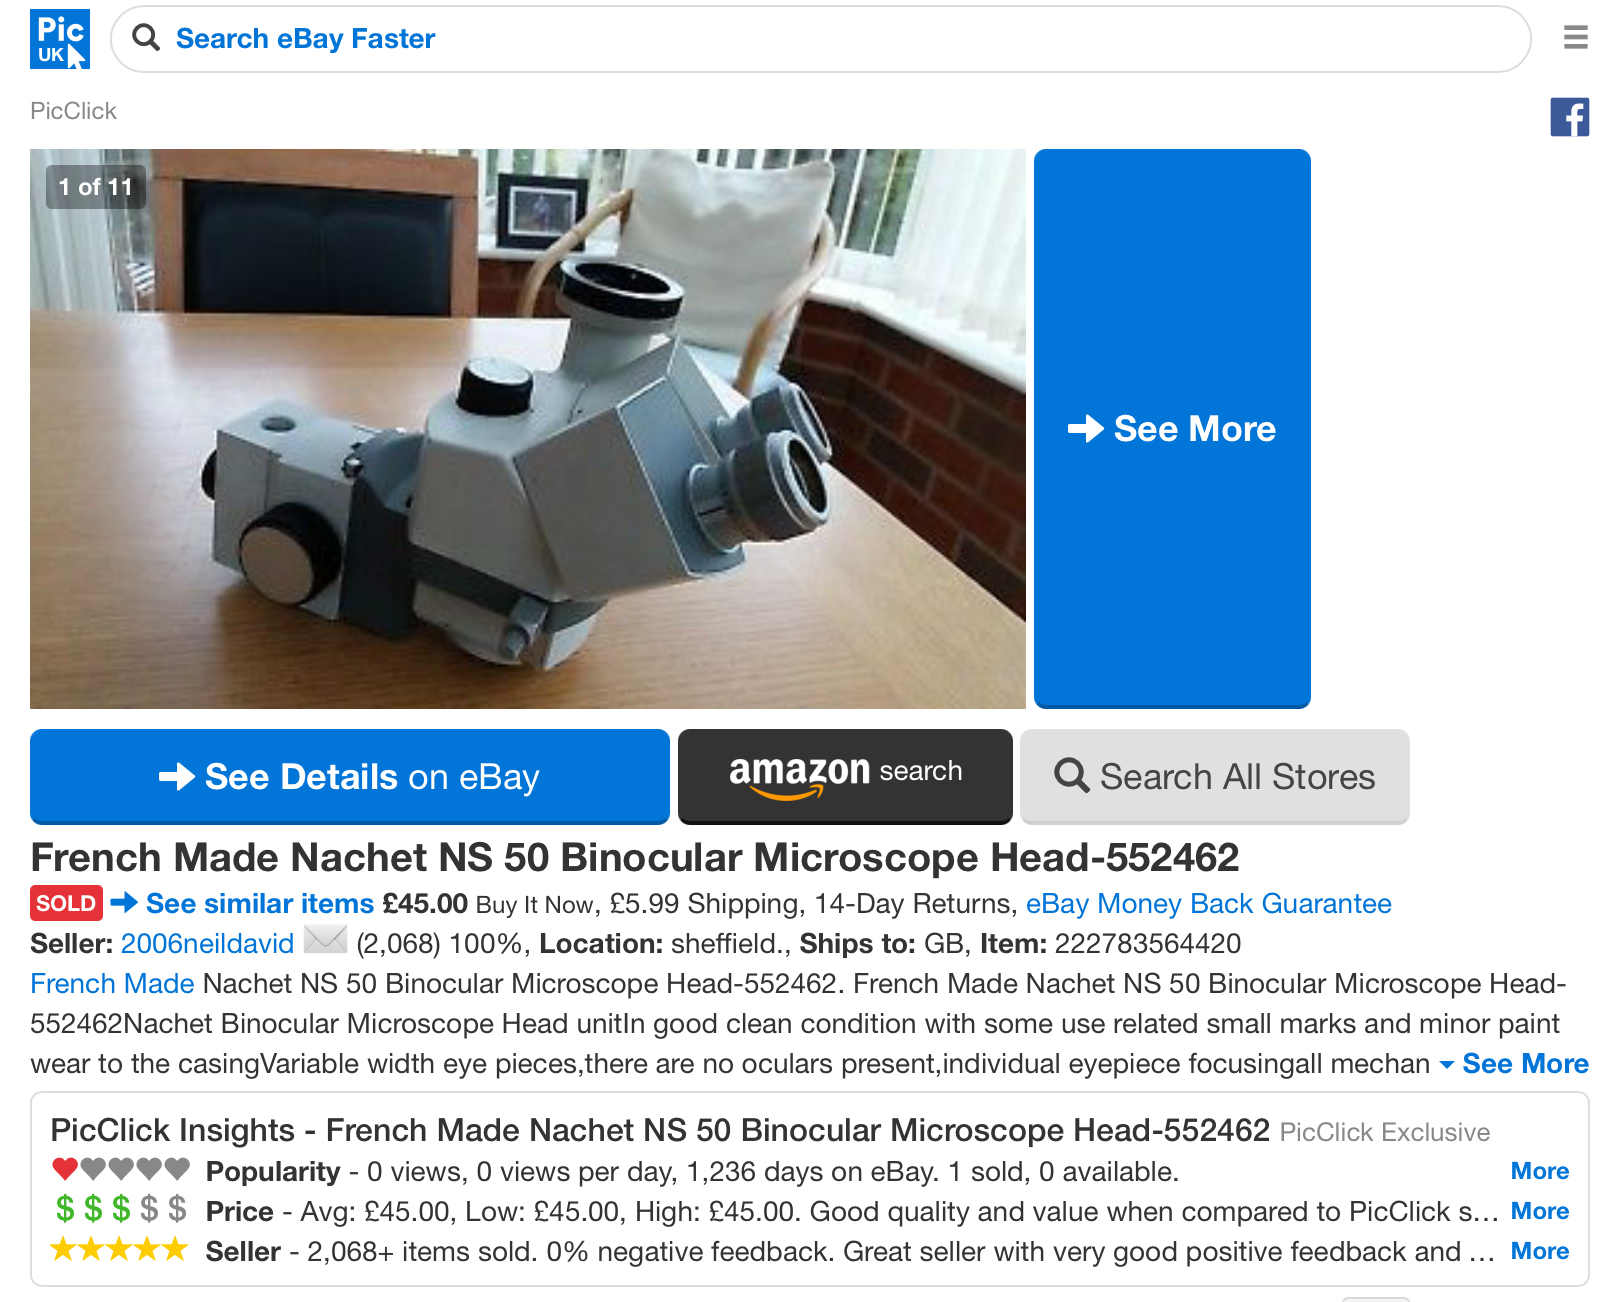Click the Search eBay Faster field
The image size is (1620, 1302).
820,39
